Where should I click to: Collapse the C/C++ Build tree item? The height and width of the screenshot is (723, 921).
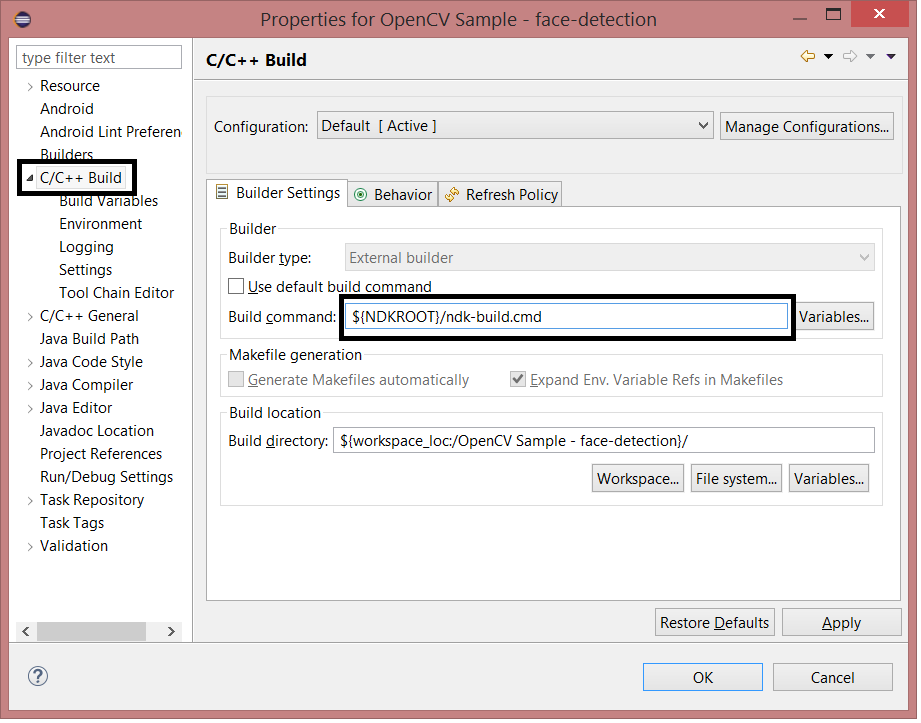(30, 177)
